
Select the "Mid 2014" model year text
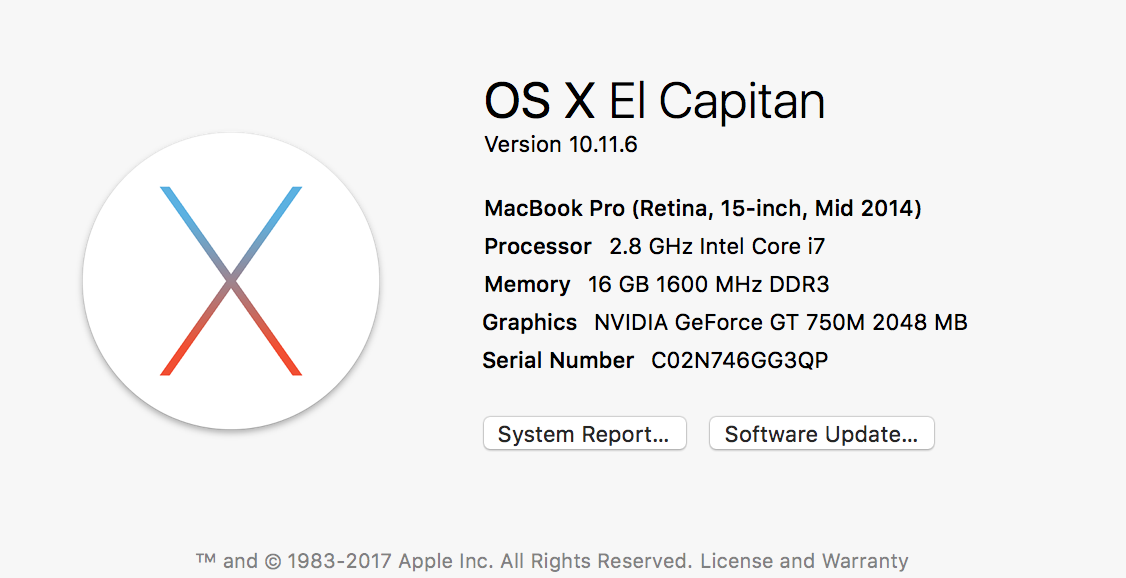point(864,209)
